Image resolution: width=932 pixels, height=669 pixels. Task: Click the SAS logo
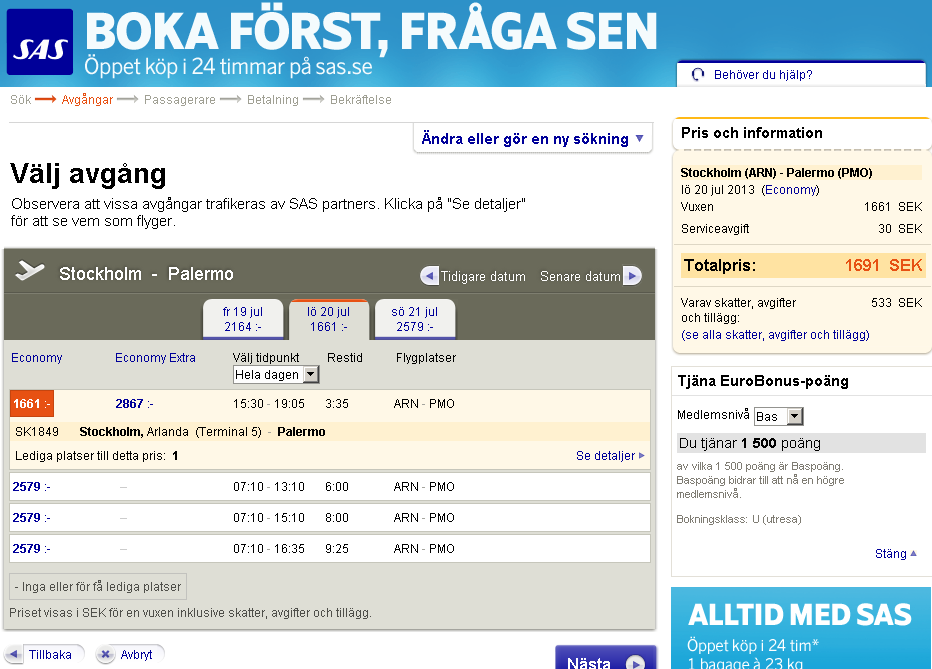coord(40,42)
